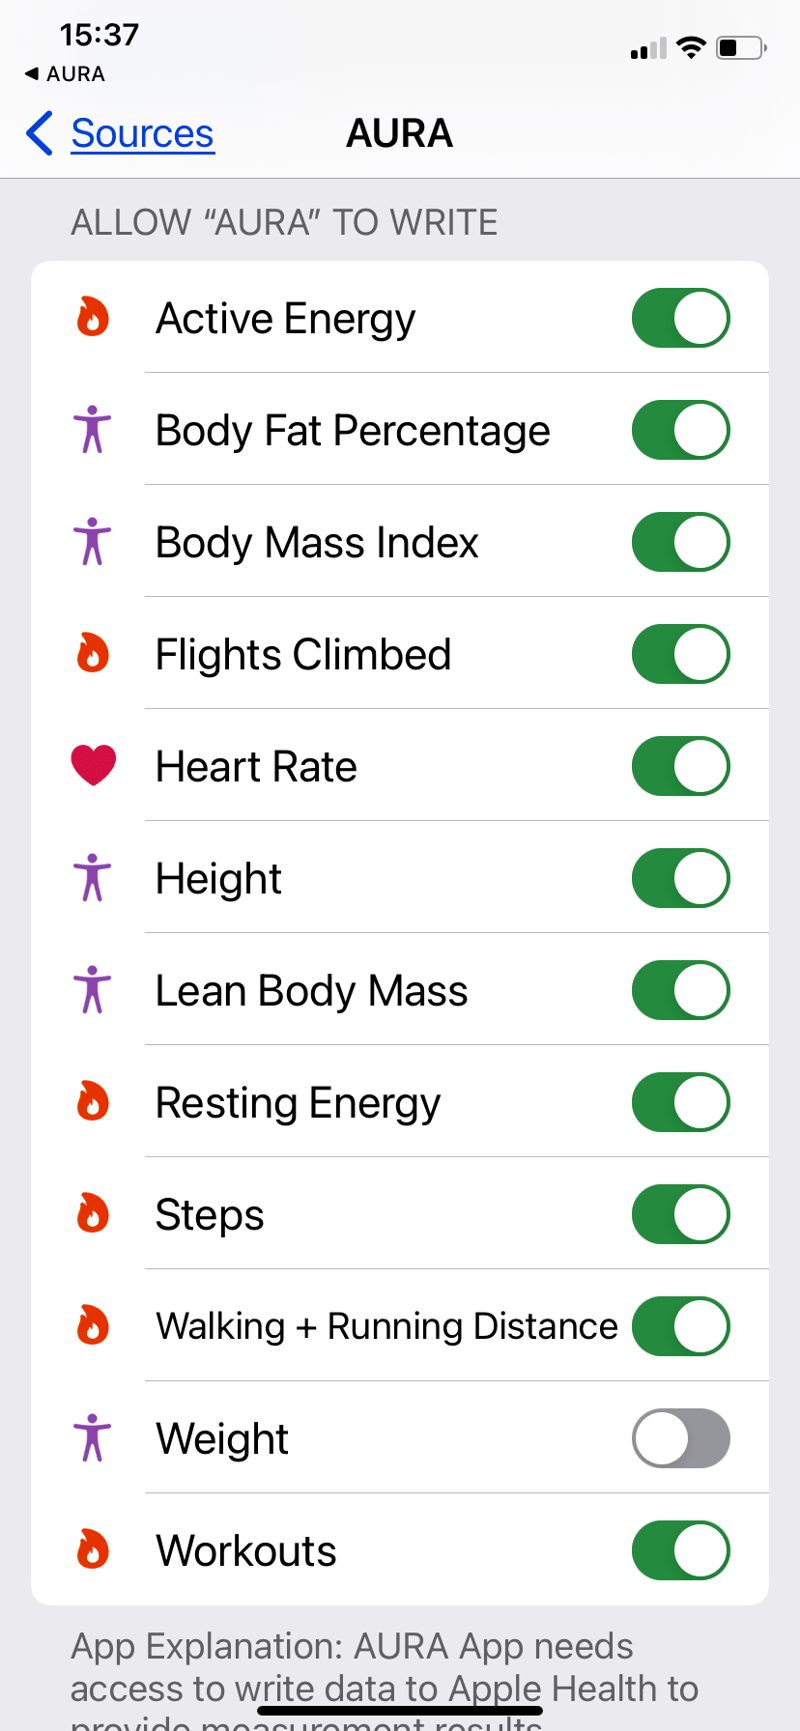Return to AURA app via status bar
This screenshot has width=800, height=1731.
pos(65,74)
